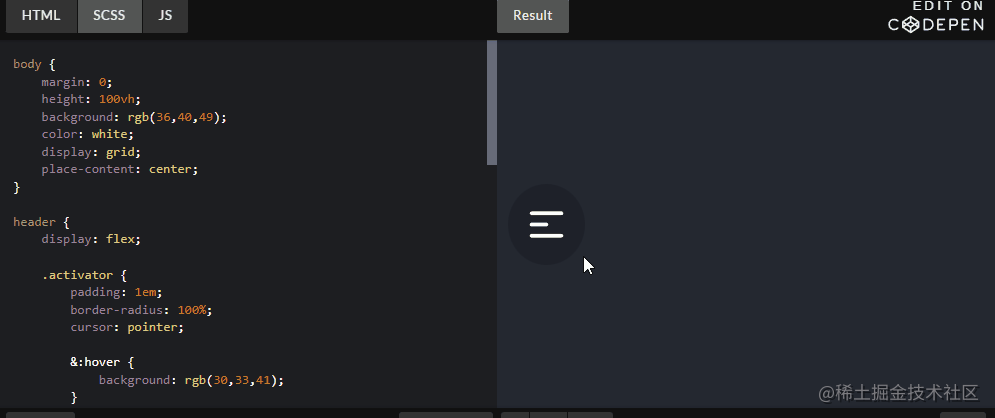Click the Result tab button
Viewport: 995px width, 418px height.
[x=532, y=16]
